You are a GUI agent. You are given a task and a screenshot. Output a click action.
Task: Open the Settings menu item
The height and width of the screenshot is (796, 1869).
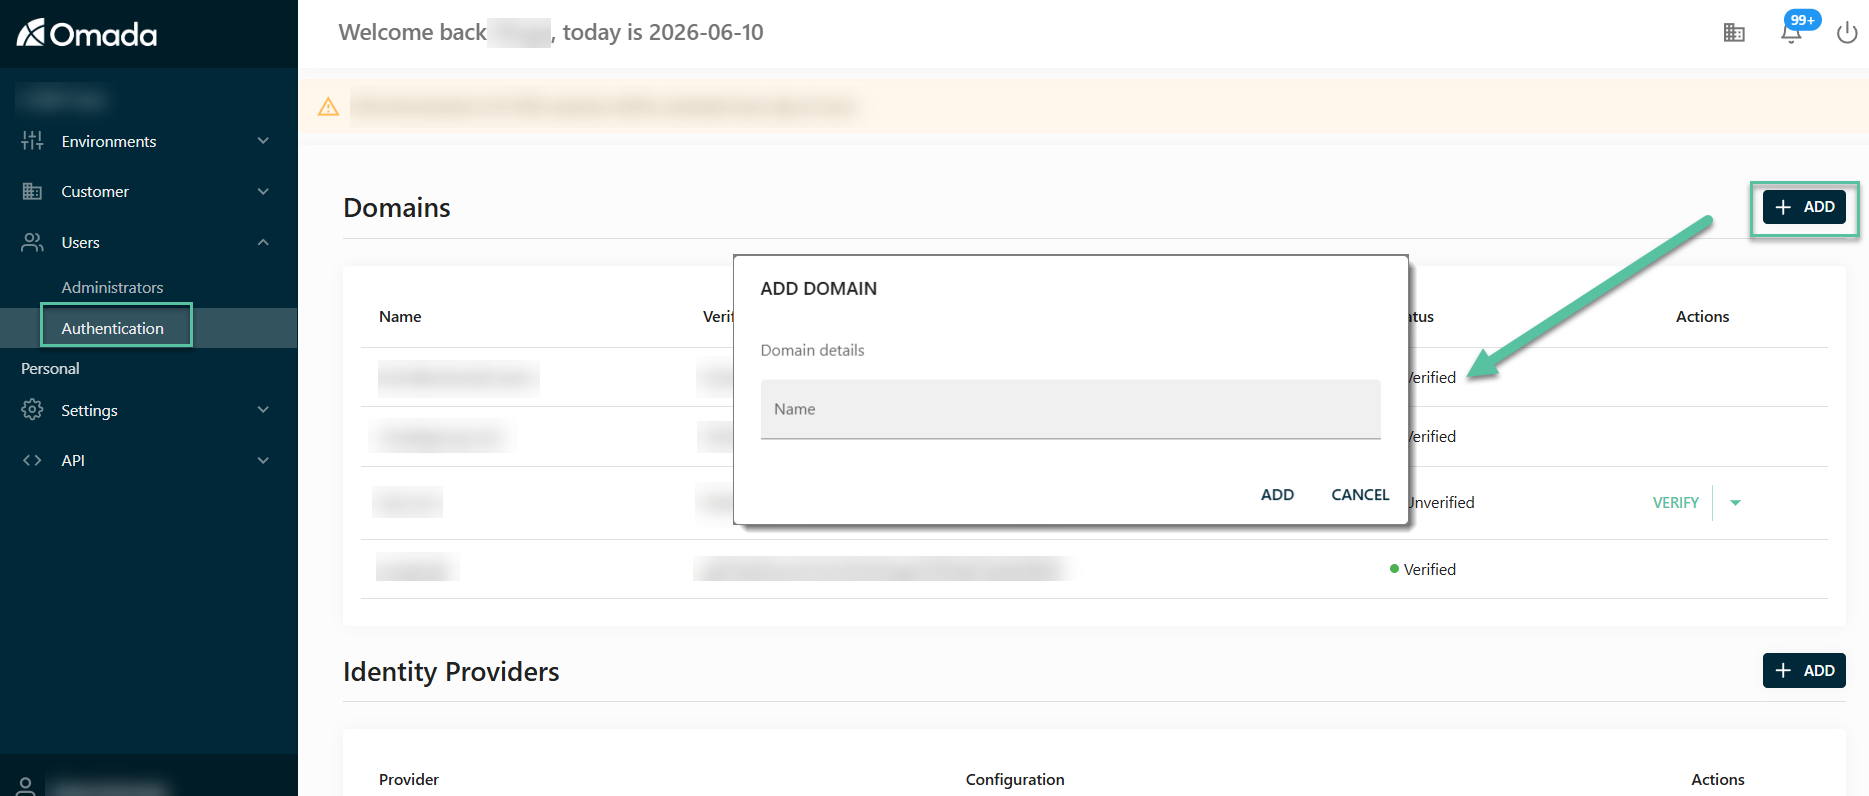(89, 410)
